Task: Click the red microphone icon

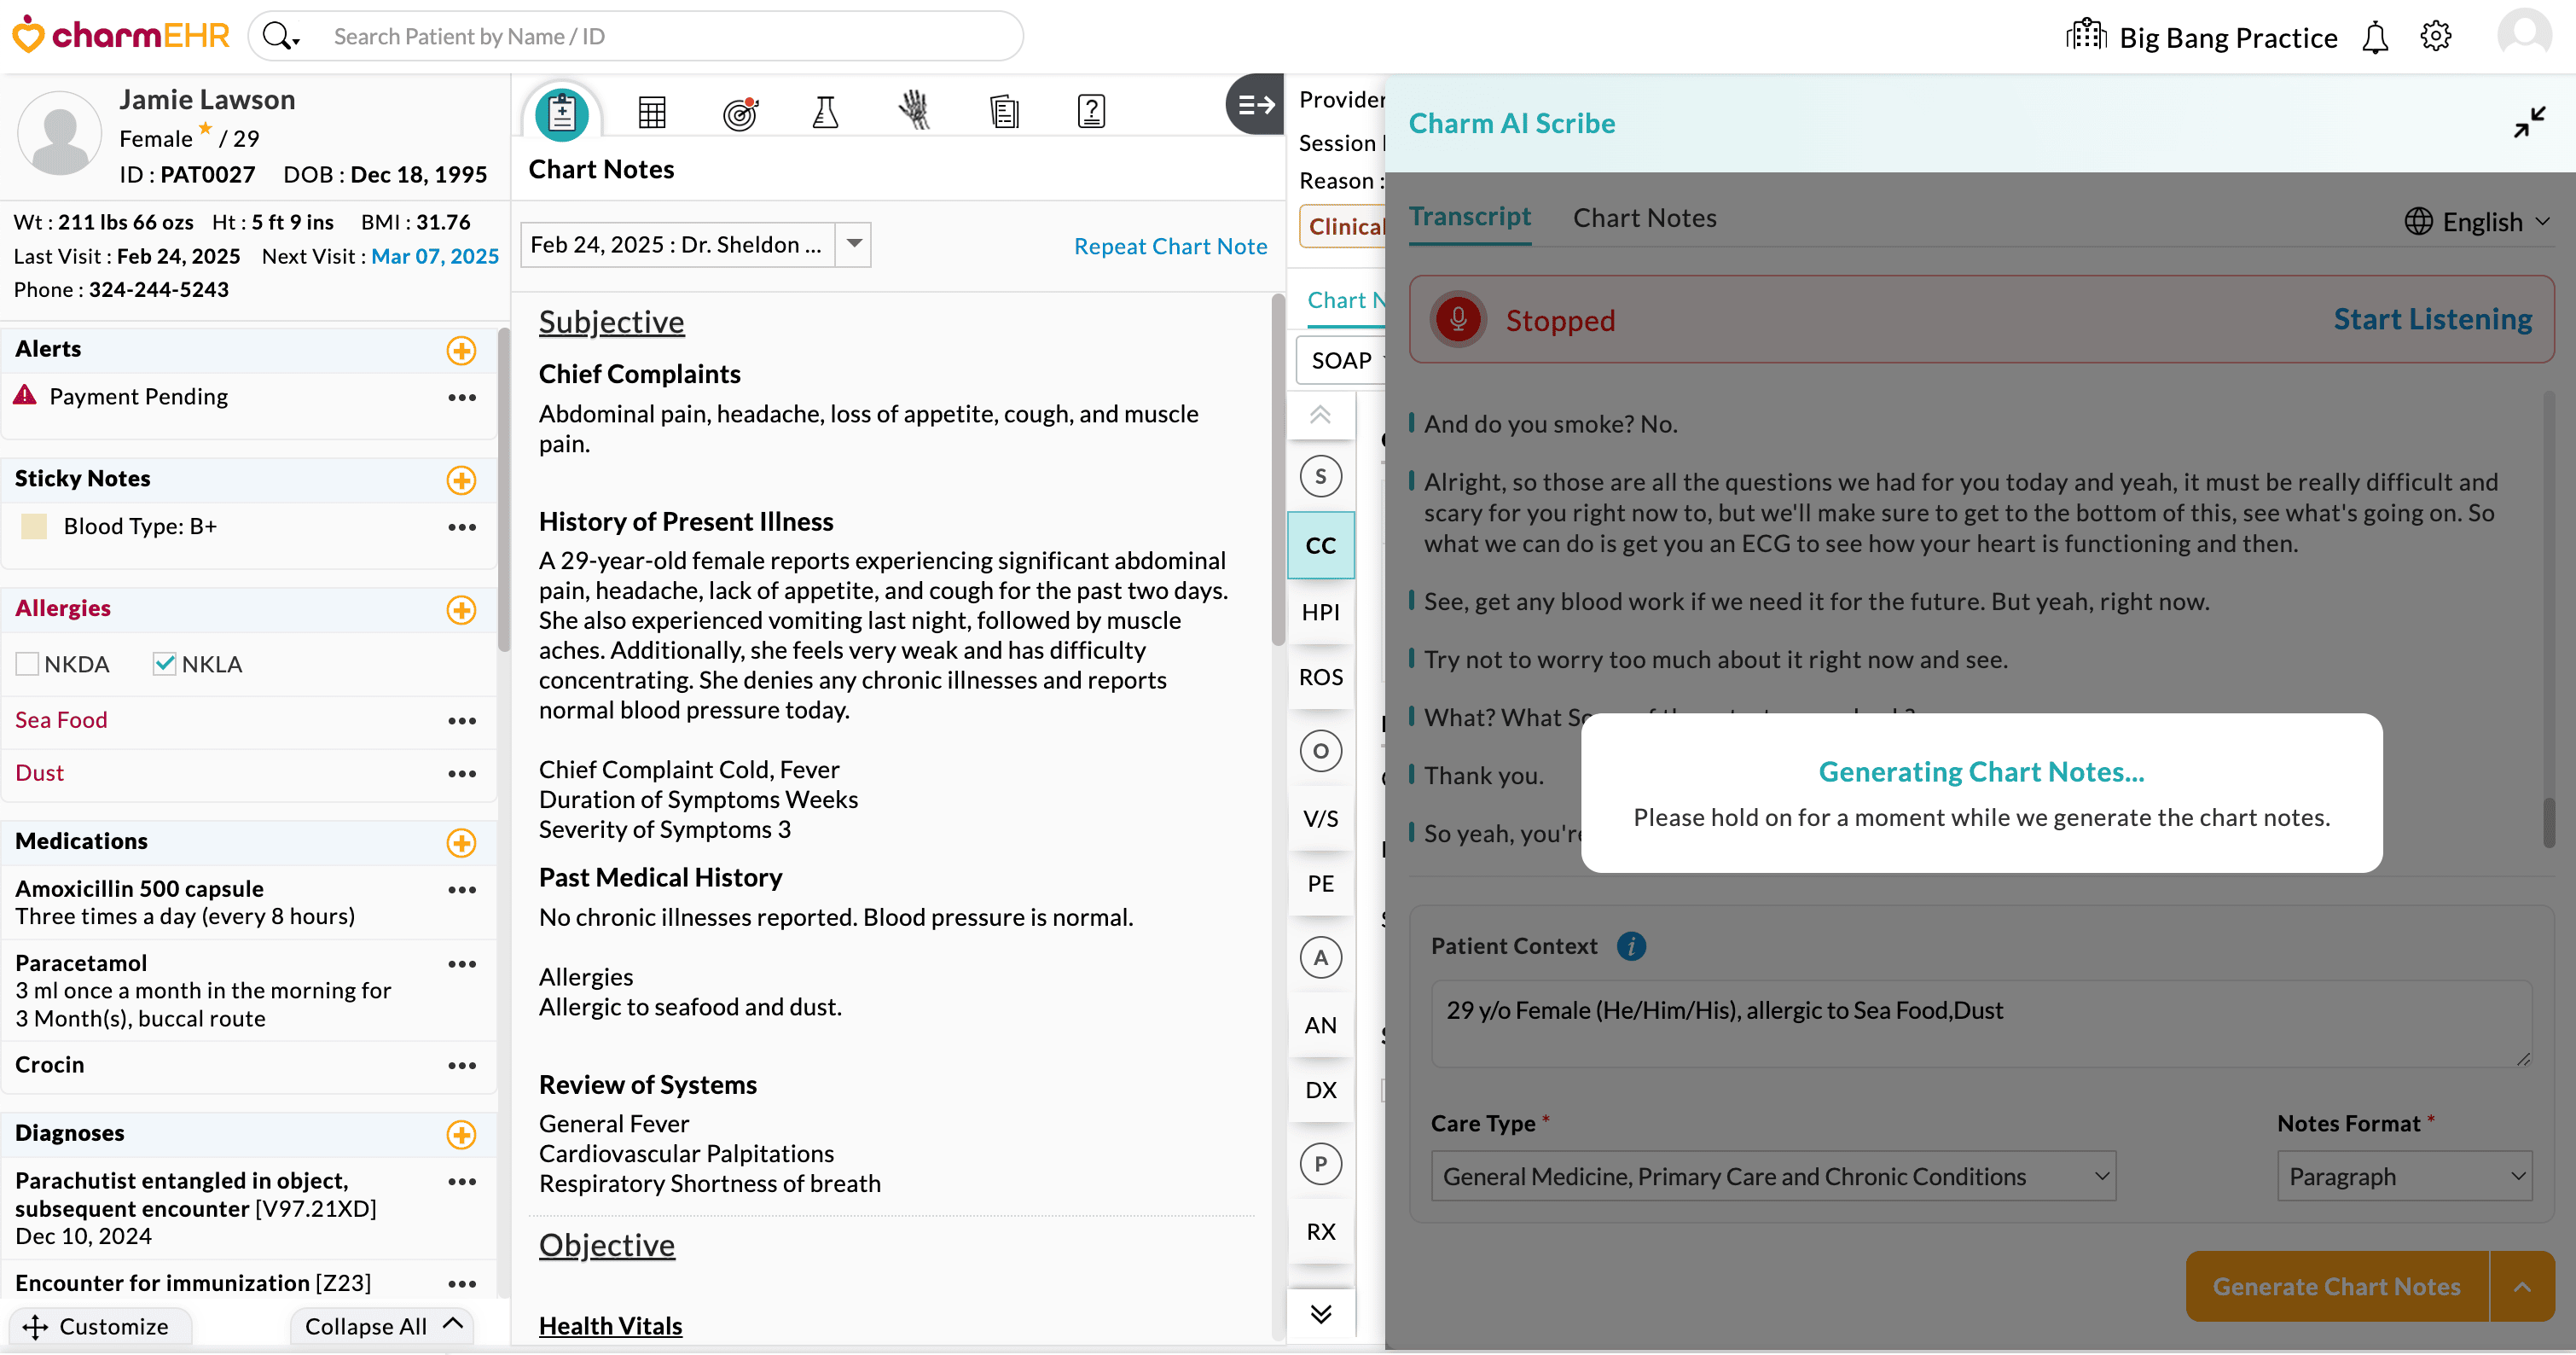Action: (1458, 320)
